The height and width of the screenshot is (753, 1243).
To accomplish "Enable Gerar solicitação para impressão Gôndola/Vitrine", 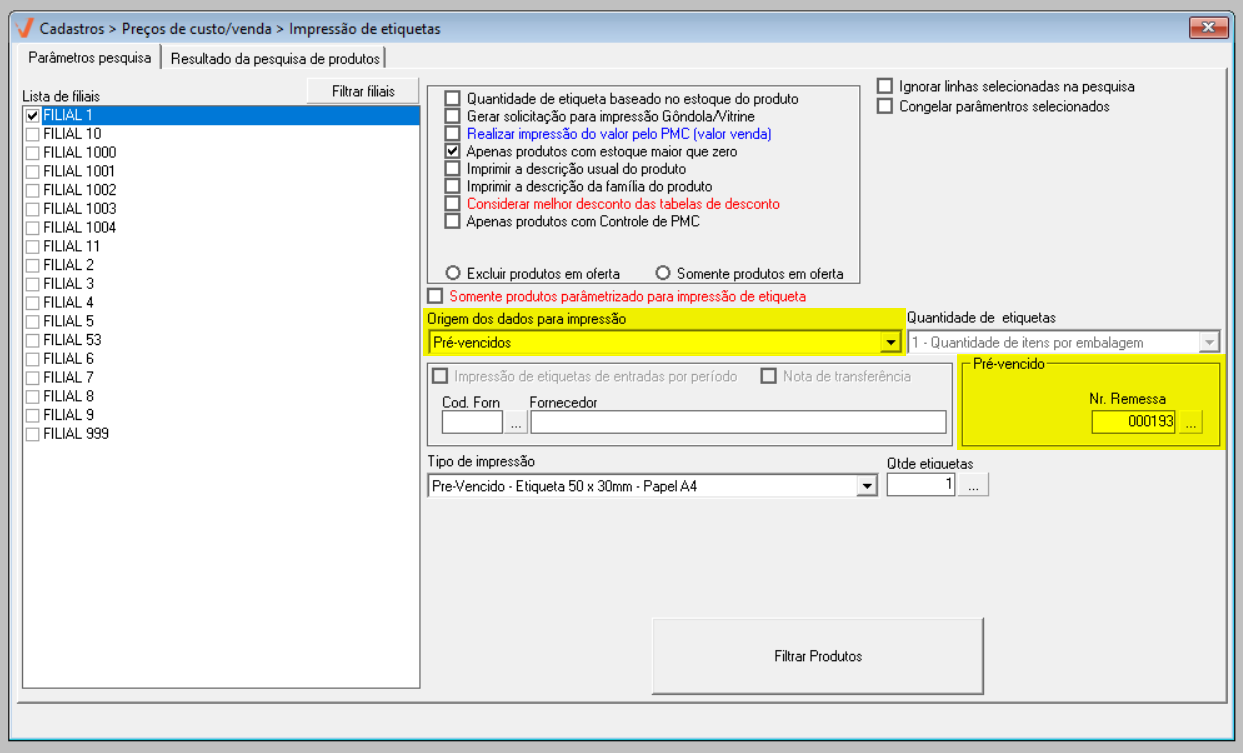I will (x=453, y=116).
